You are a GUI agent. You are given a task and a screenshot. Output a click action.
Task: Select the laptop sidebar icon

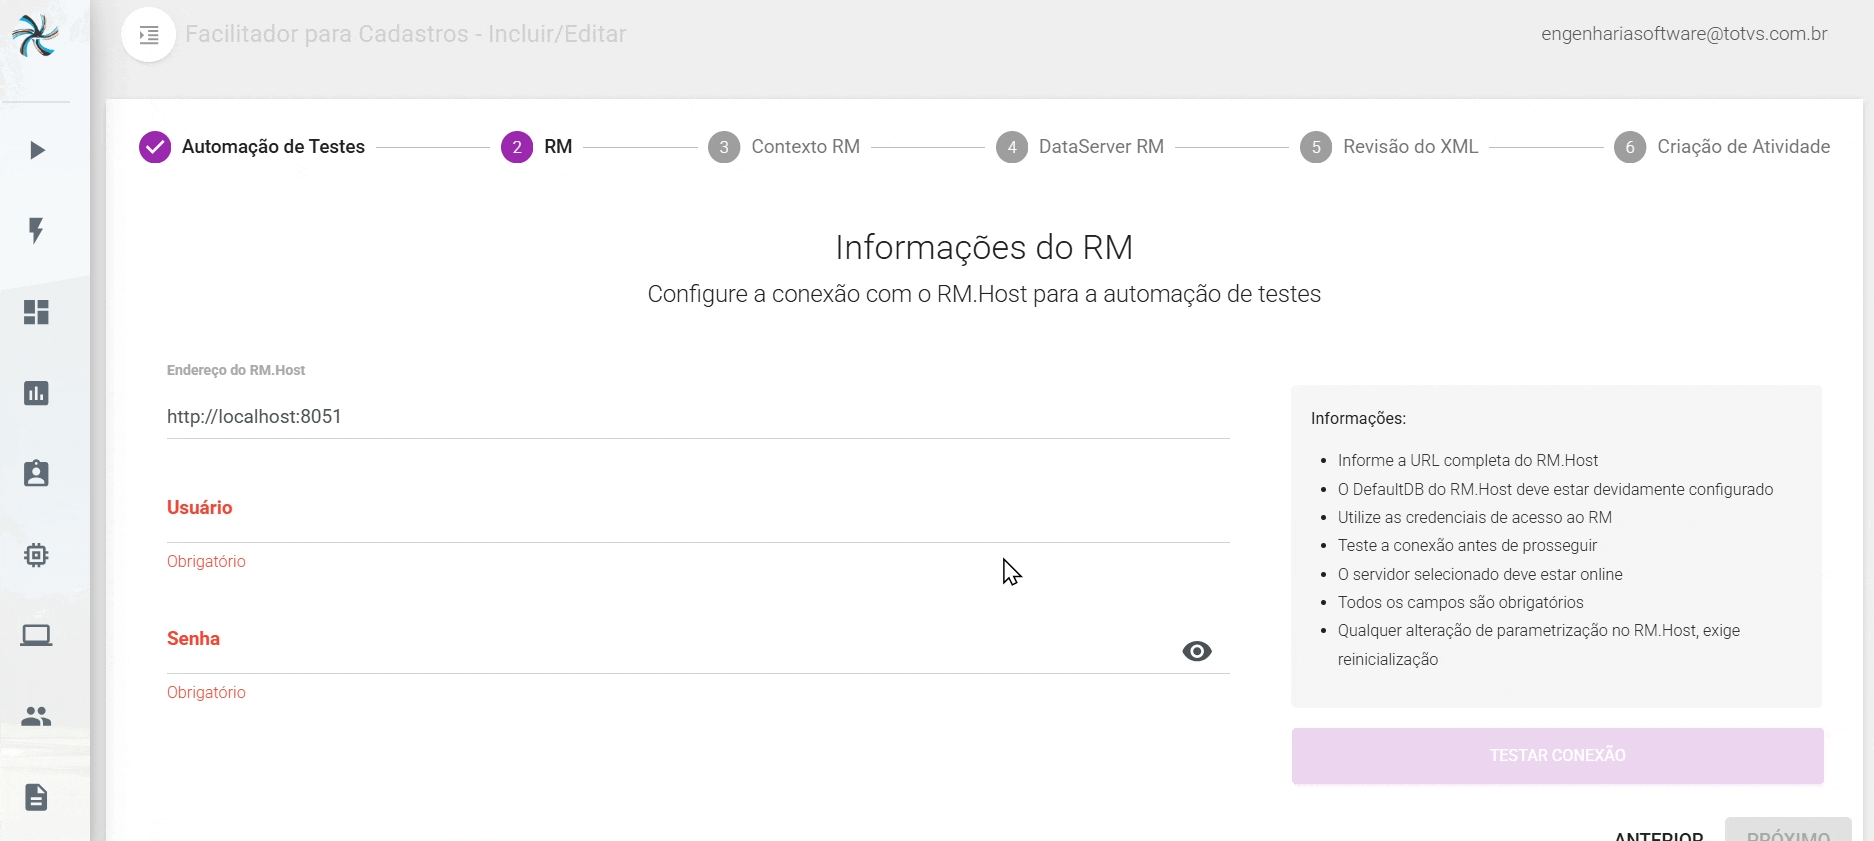[37, 635]
